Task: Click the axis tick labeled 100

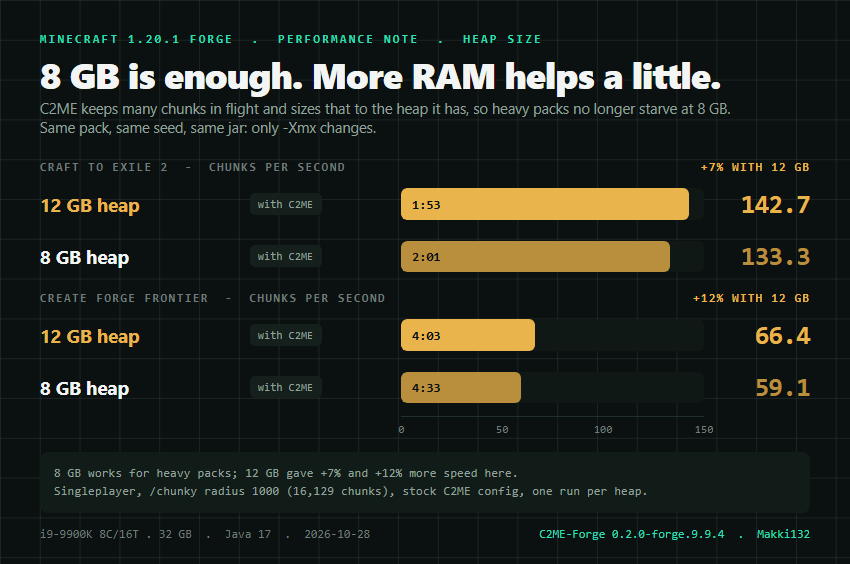Action: (x=603, y=430)
